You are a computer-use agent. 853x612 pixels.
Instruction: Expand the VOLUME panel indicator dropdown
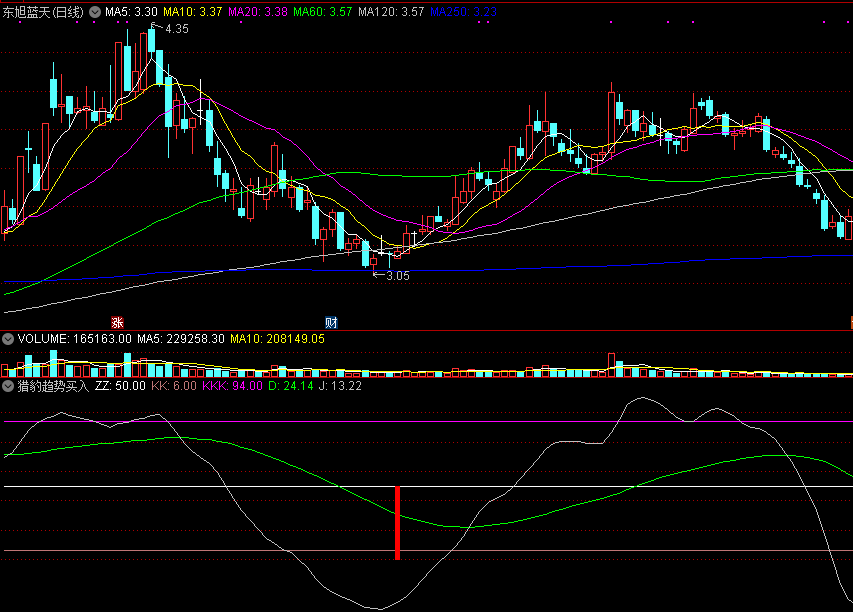[8, 339]
